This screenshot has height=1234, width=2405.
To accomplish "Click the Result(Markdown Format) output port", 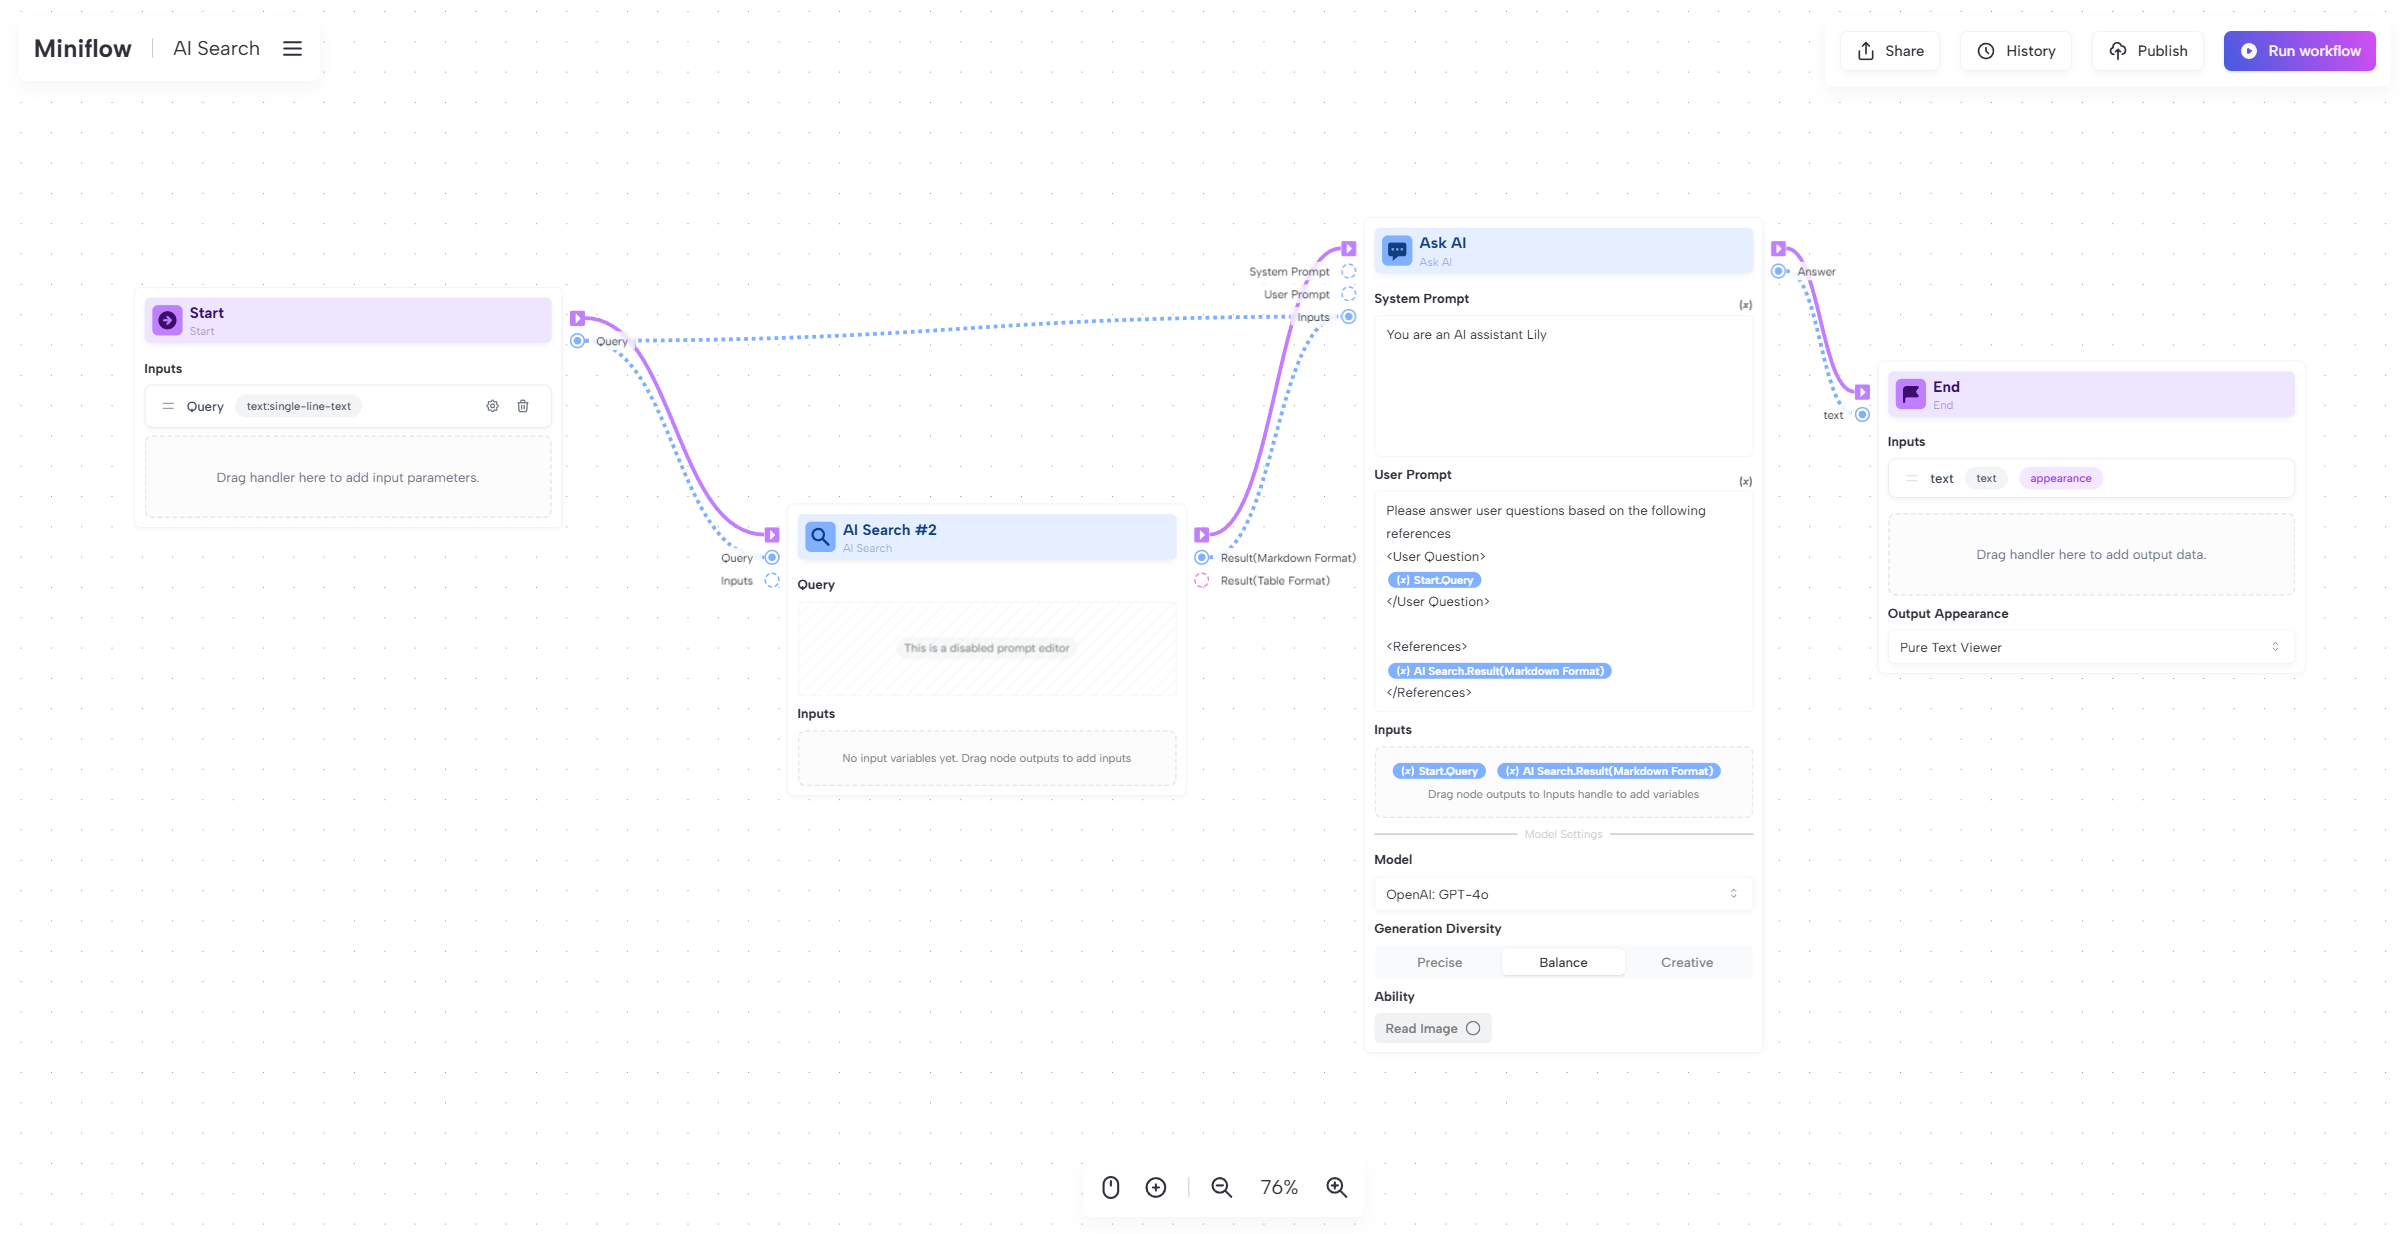I will tap(1202, 558).
